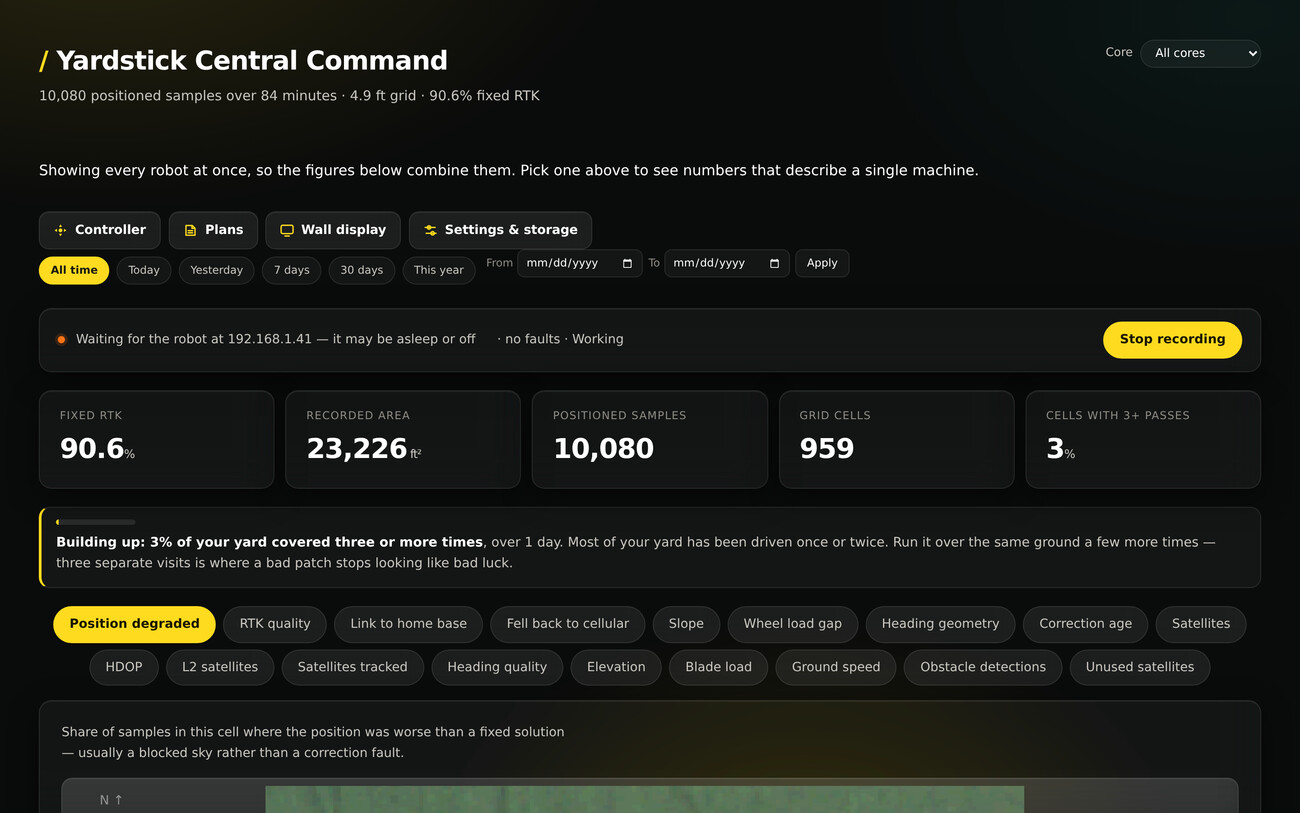Switch to L2 satellites layer
This screenshot has width=1300, height=813.
pos(220,667)
